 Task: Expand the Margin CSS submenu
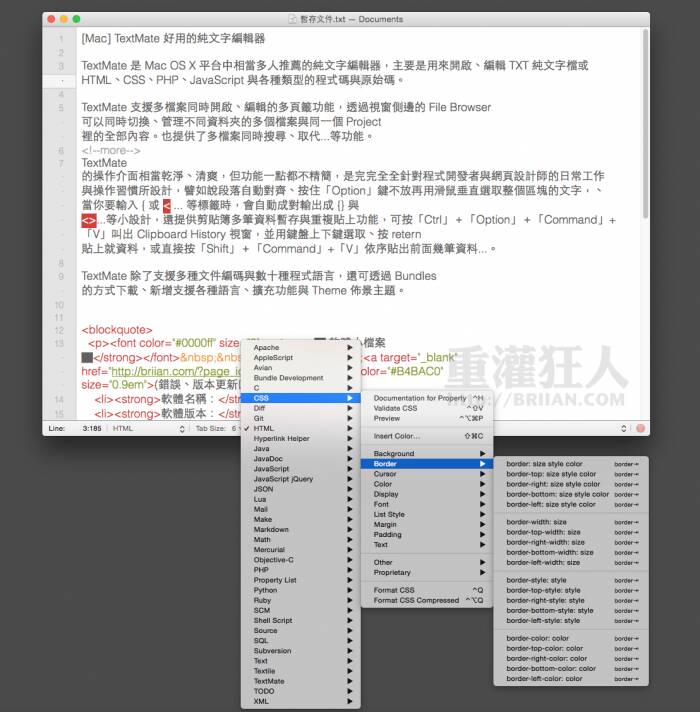(427, 524)
